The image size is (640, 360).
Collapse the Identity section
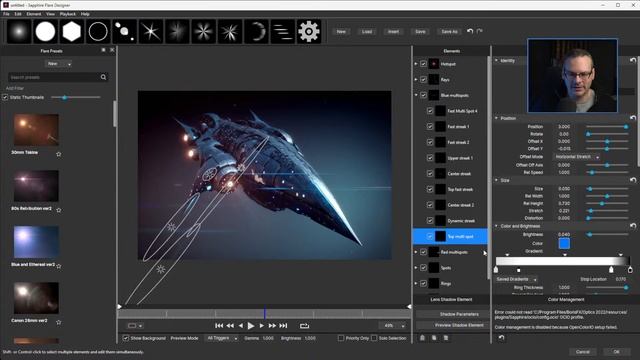coord(496,60)
